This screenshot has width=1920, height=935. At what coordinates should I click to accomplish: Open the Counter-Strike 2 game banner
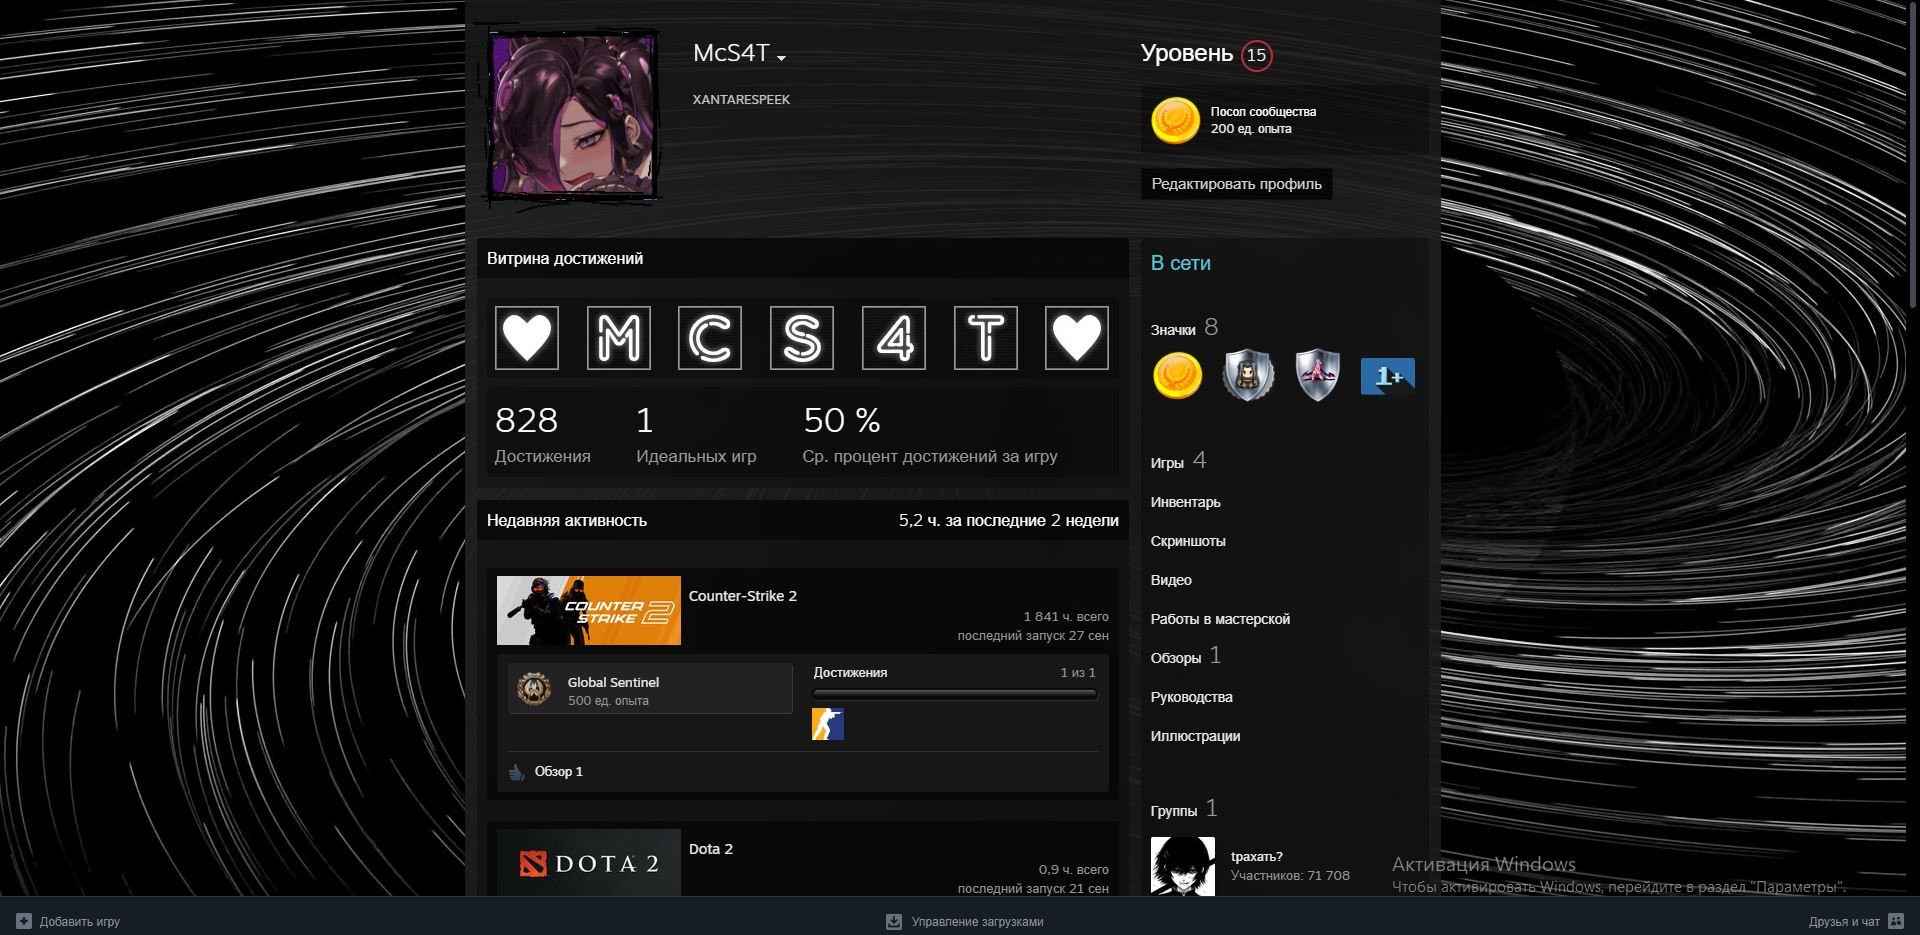click(589, 610)
